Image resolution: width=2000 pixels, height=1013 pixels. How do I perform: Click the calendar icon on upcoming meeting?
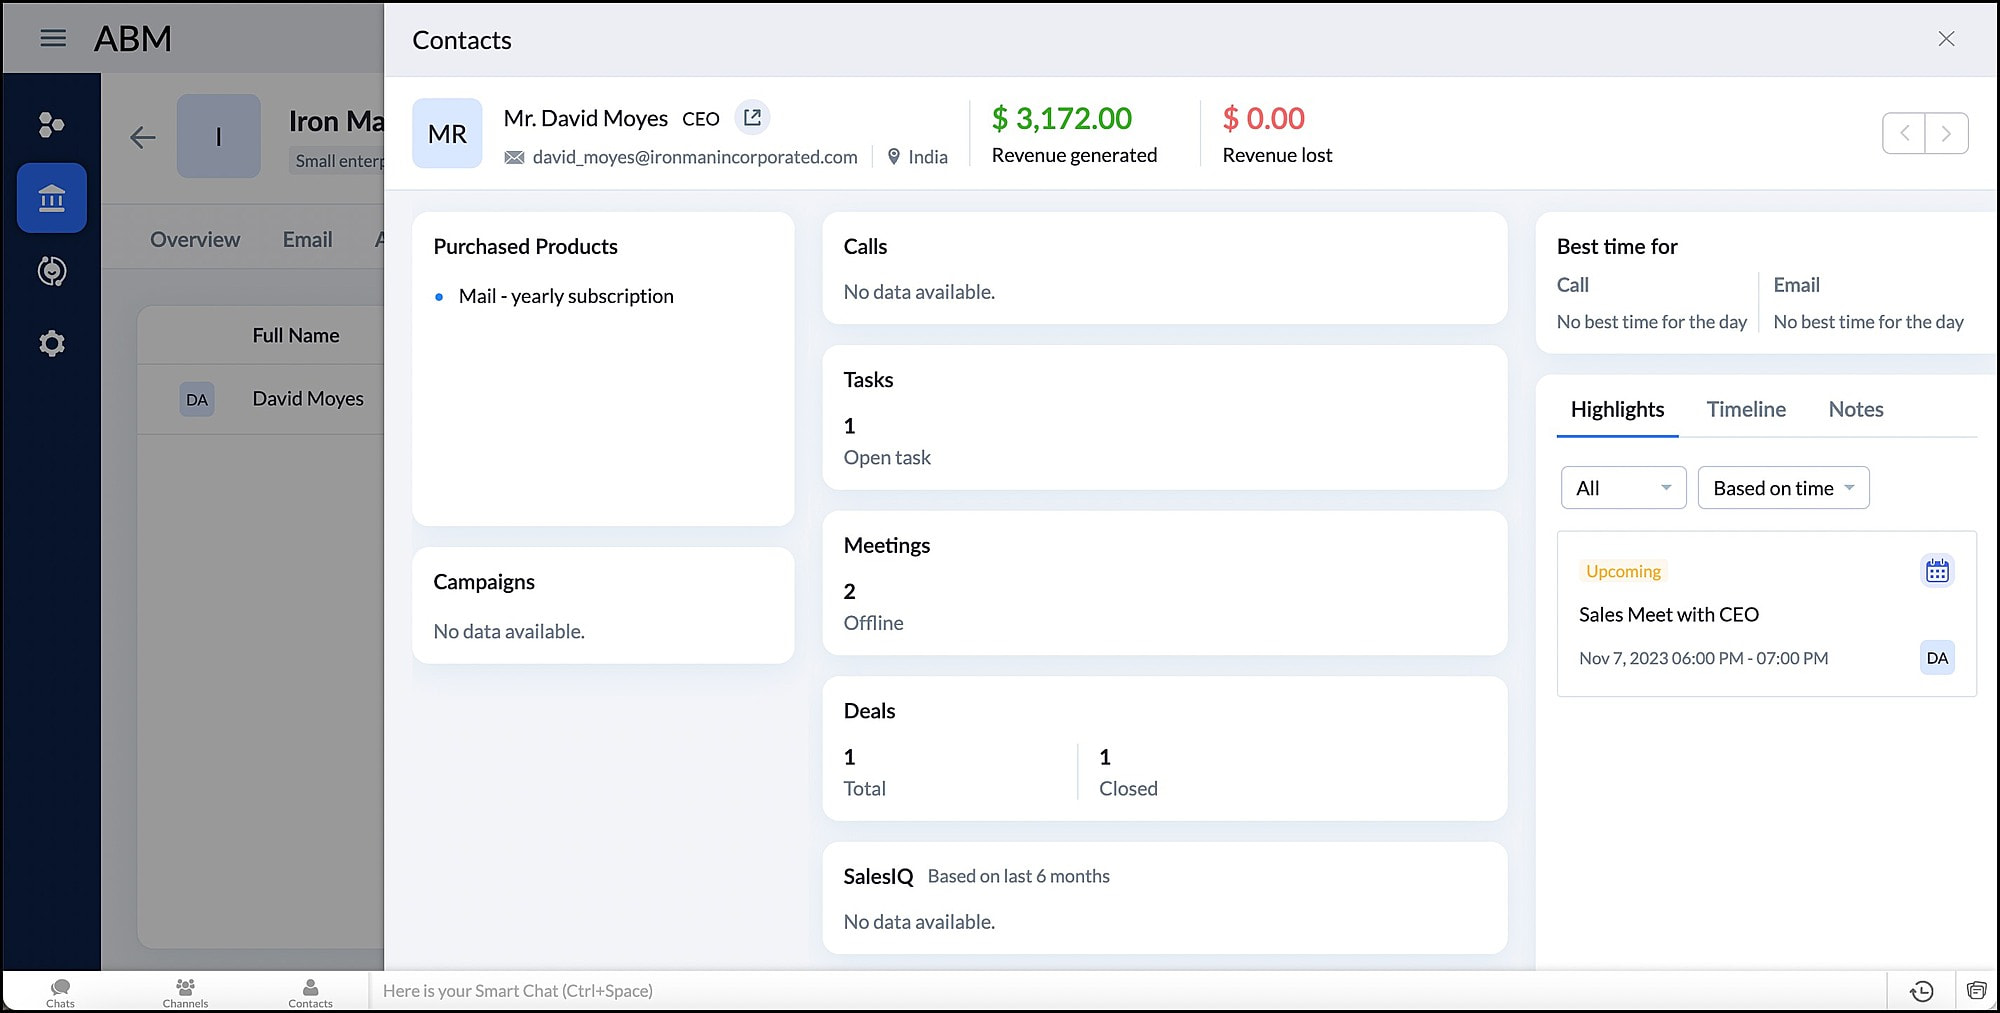pos(1937,571)
